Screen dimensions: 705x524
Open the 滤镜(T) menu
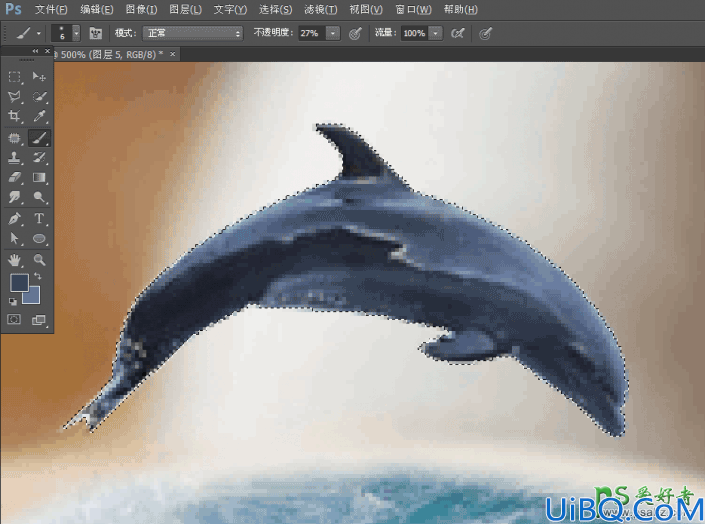(x=321, y=9)
